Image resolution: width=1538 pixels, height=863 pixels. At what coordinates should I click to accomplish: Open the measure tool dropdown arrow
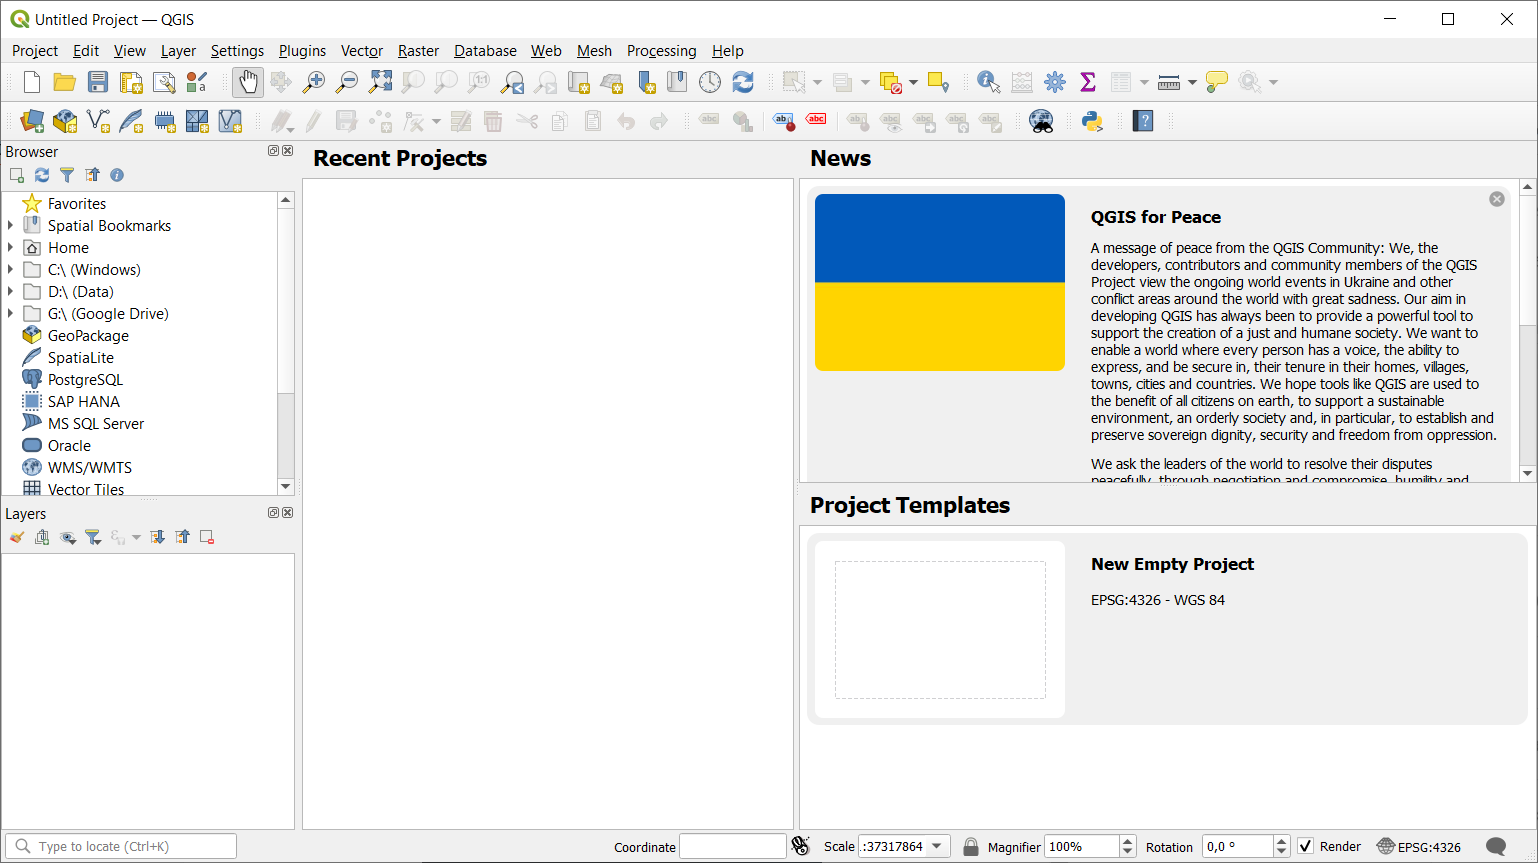point(1192,82)
